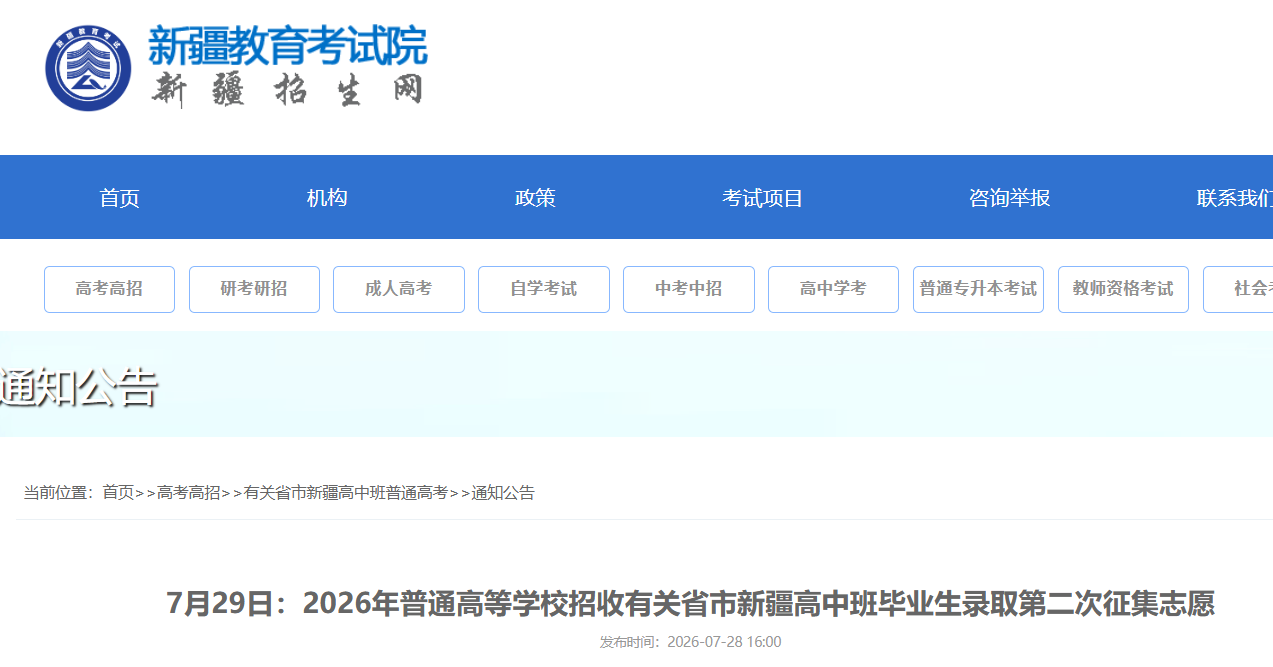Open the 咨询举报 navigation menu item
This screenshot has width=1273, height=667.
[1010, 198]
